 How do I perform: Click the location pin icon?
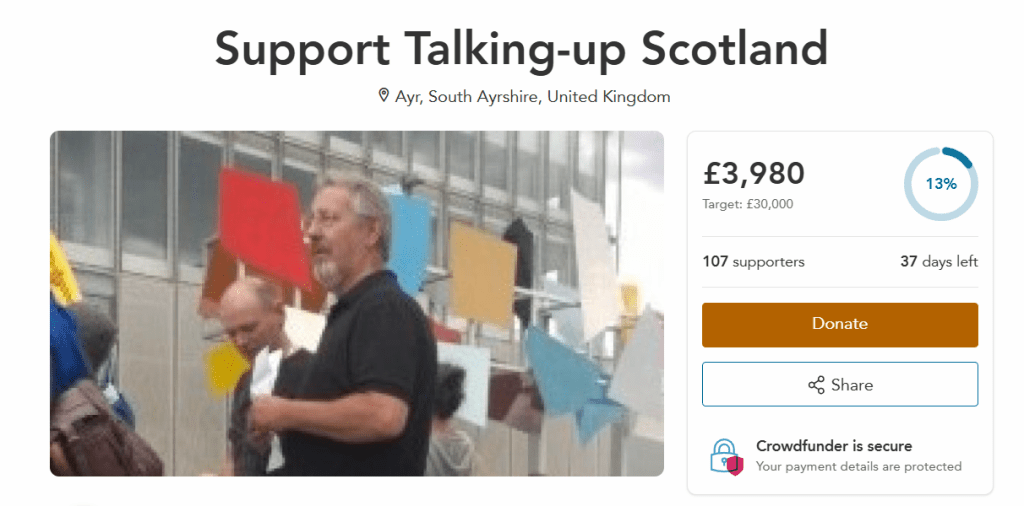[x=384, y=96]
